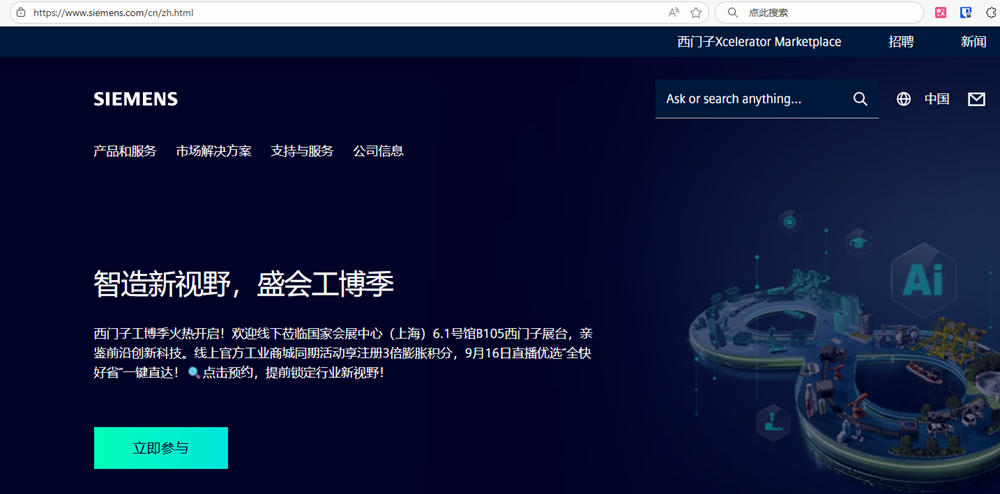Click the SIEMENS logo
1000x494 pixels.
135,99
